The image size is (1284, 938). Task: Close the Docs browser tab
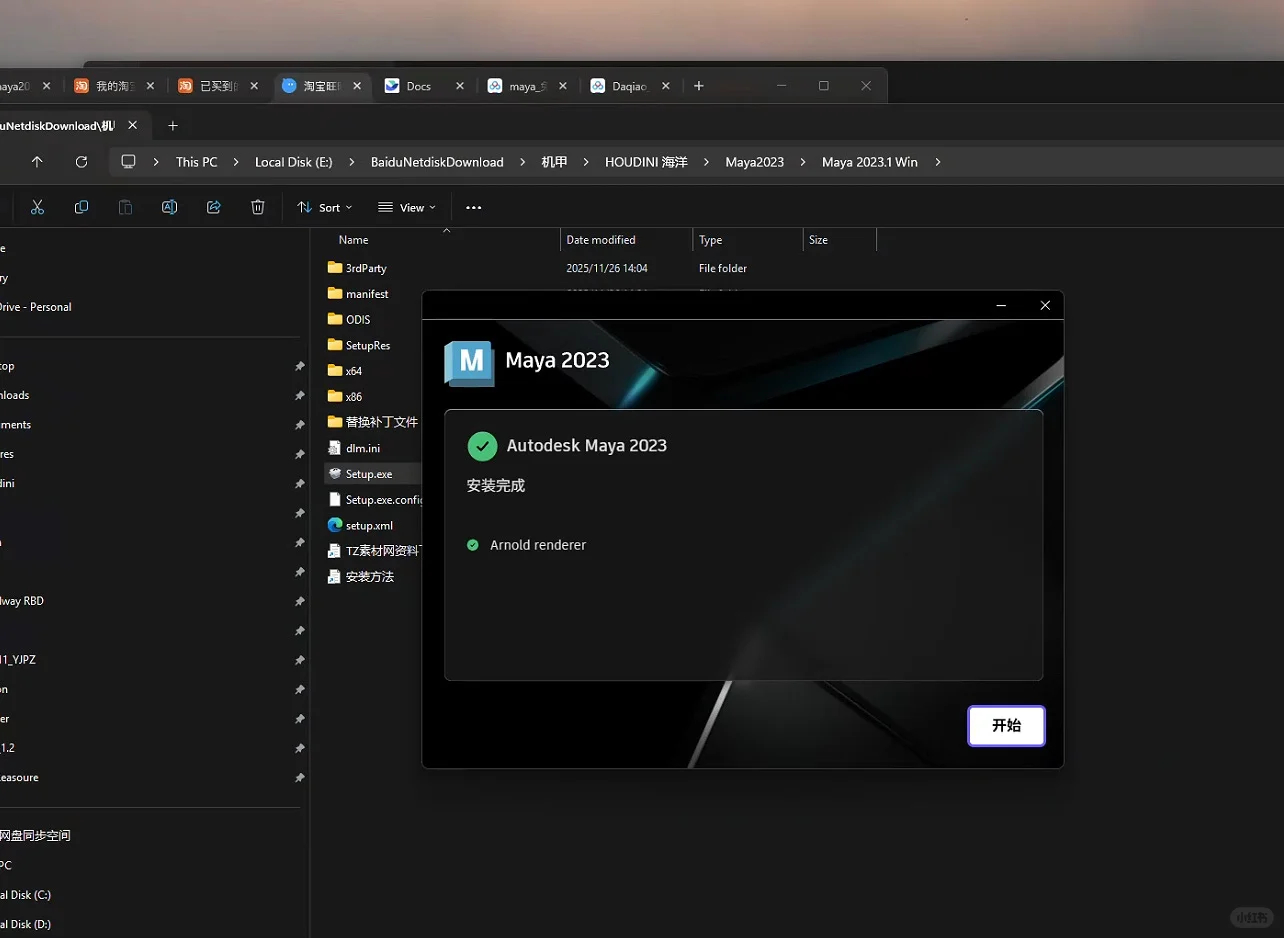460,86
